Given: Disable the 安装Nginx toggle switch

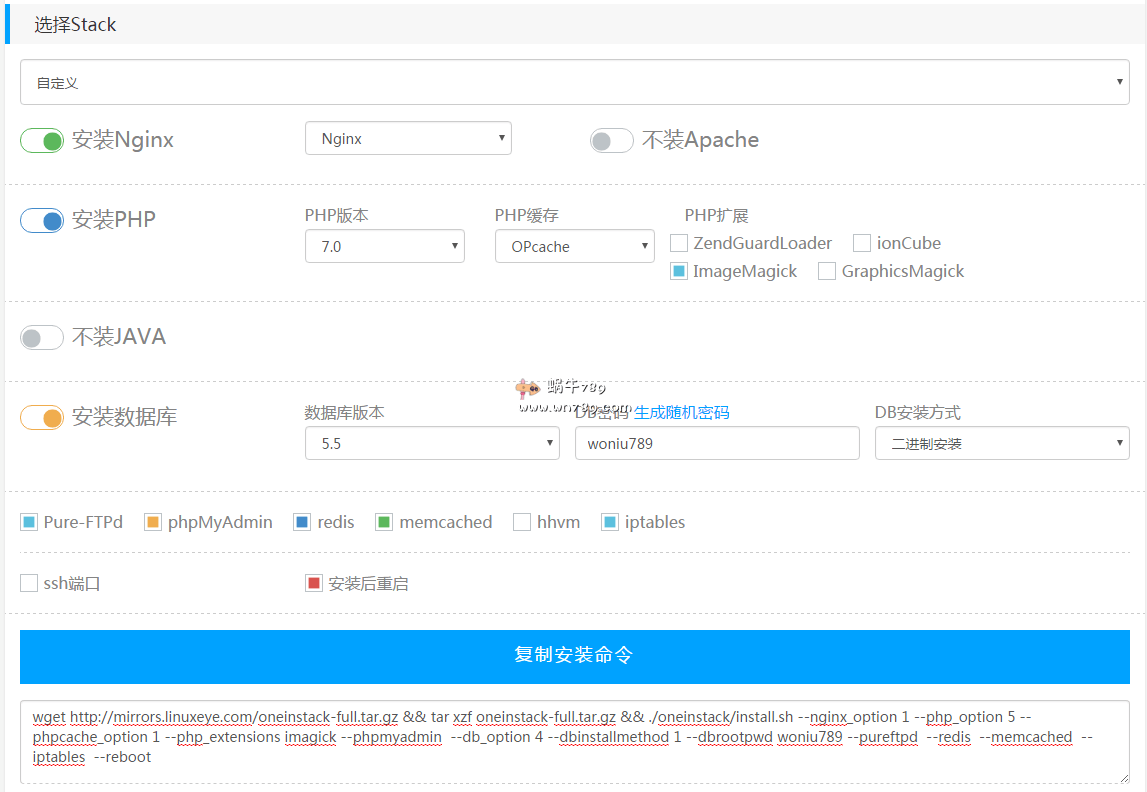Looking at the screenshot, I should pyautogui.click(x=41, y=140).
